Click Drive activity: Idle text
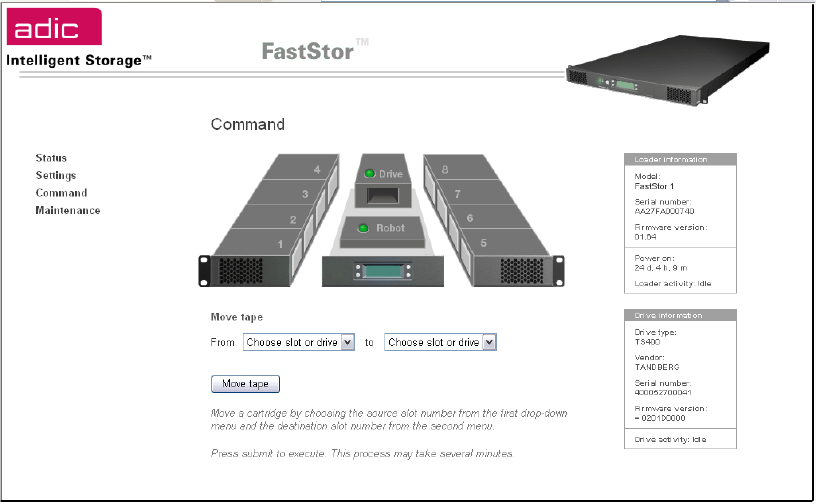Image resolution: width=816 pixels, height=502 pixels. coord(670,440)
